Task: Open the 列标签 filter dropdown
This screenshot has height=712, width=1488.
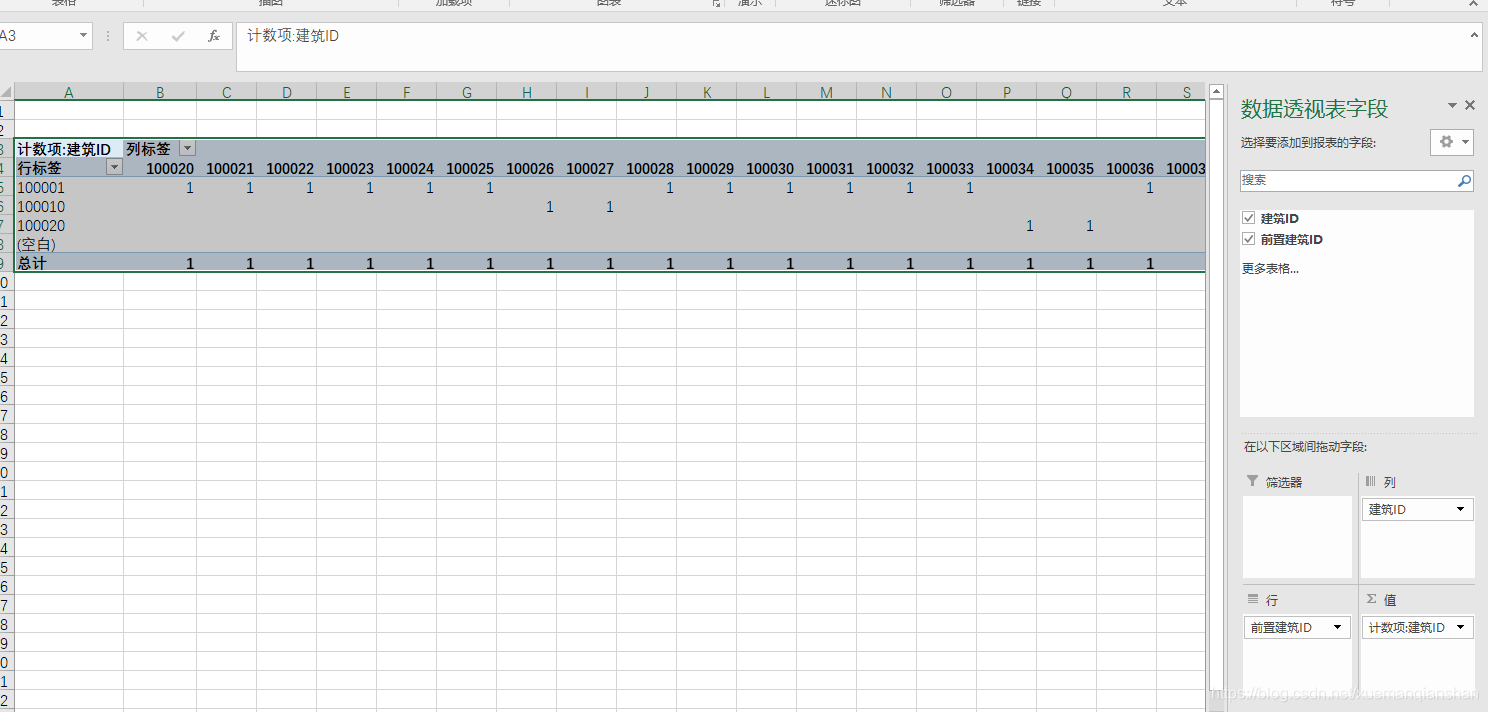Action: [x=187, y=149]
